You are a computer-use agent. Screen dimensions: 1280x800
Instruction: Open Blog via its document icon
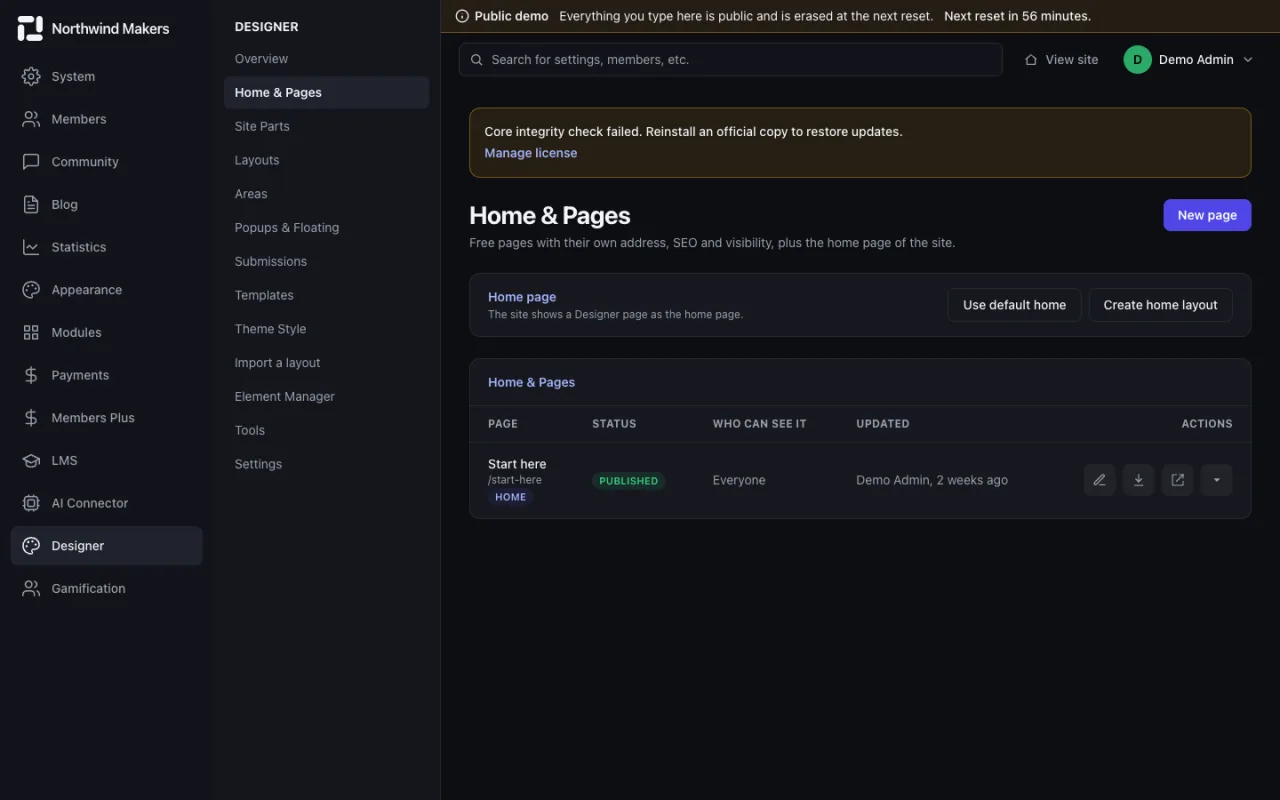31,204
